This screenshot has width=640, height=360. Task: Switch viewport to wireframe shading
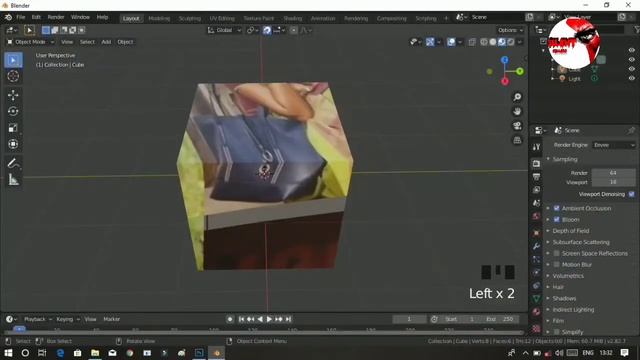click(x=484, y=42)
